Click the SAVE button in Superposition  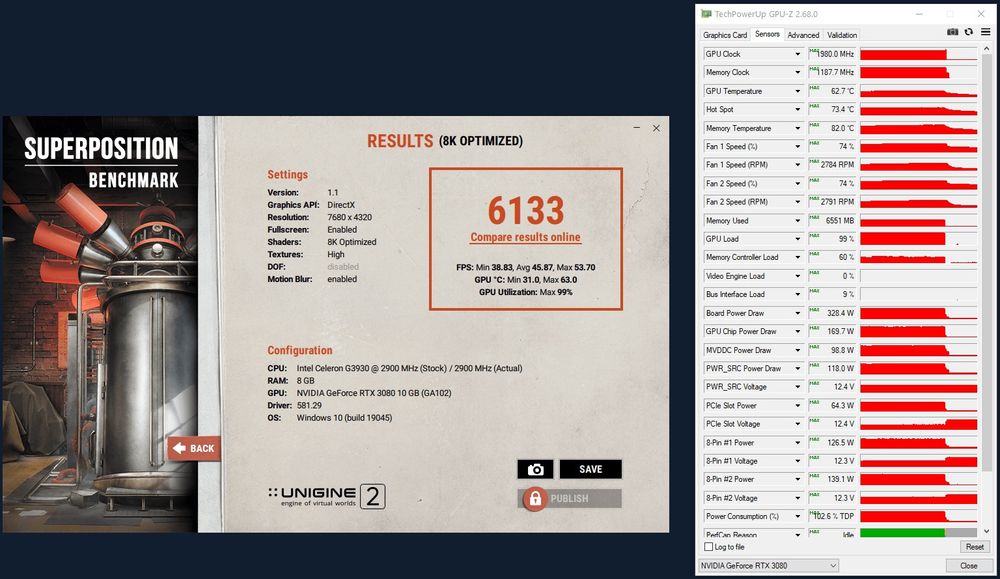[591, 469]
